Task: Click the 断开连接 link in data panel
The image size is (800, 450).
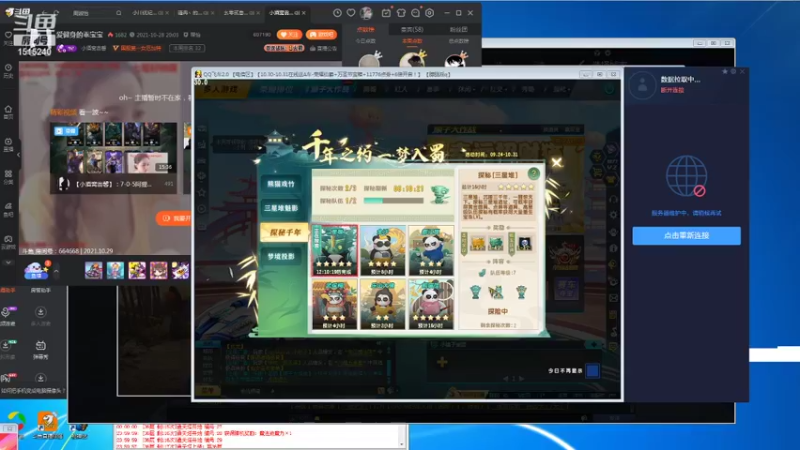Action: 672,90
